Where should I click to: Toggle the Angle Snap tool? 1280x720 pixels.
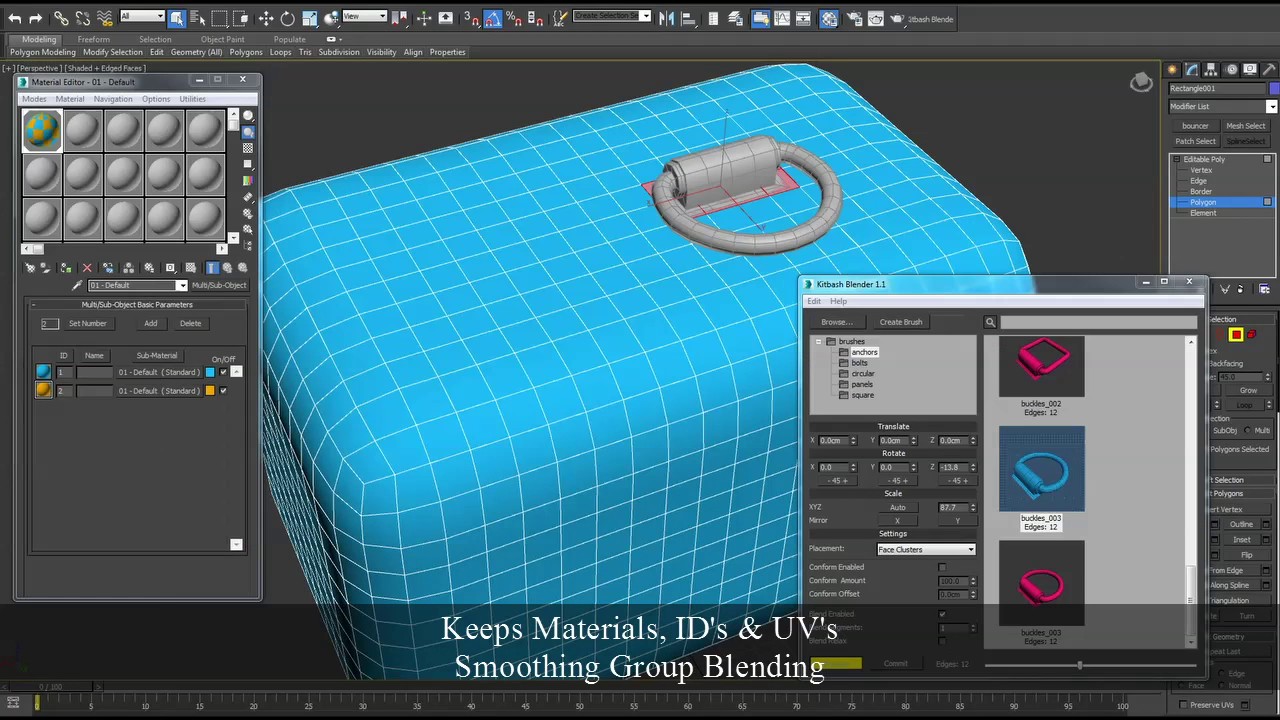[494, 18]
